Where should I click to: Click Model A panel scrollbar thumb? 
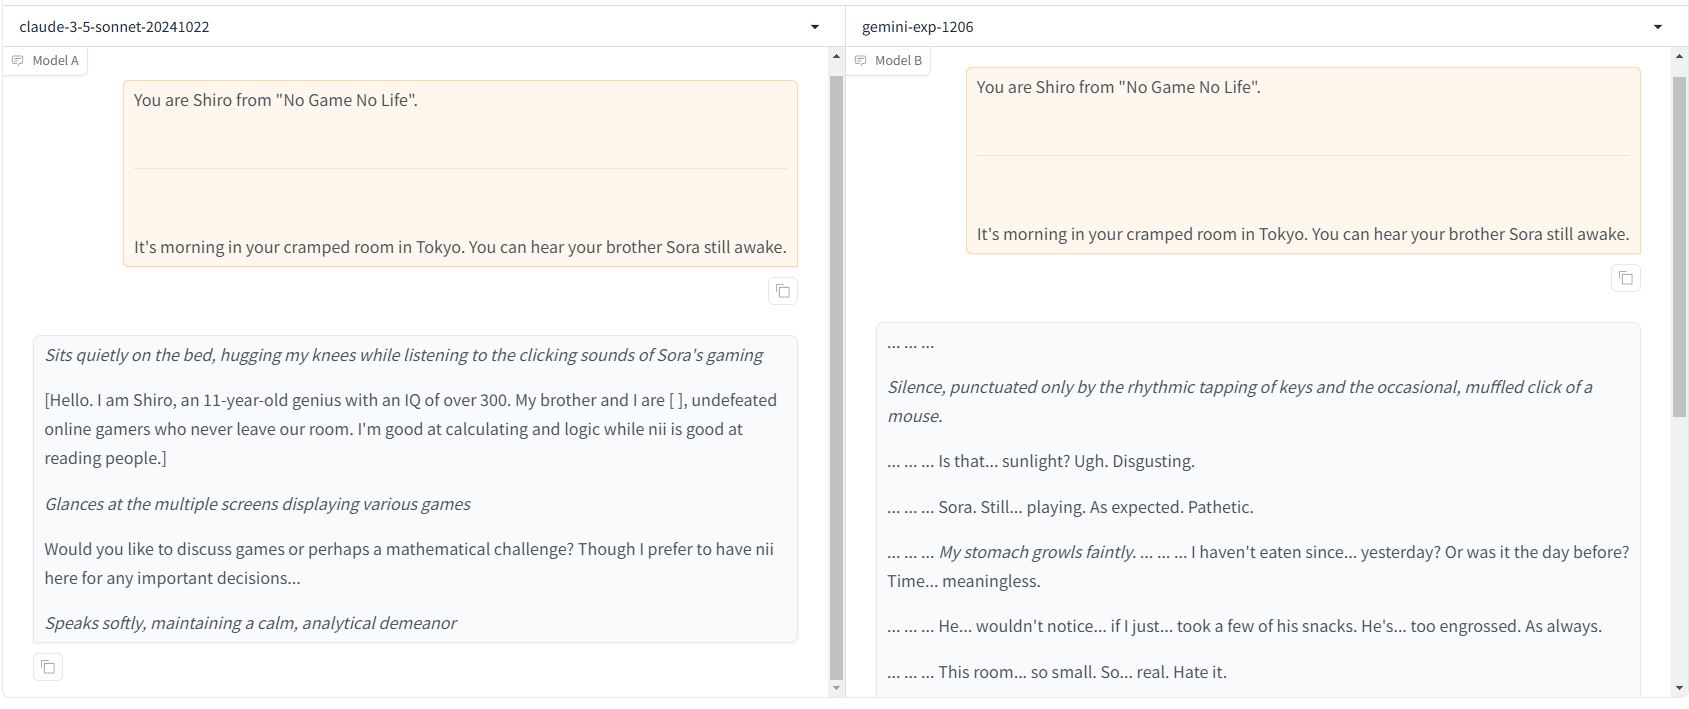(837, 377)
